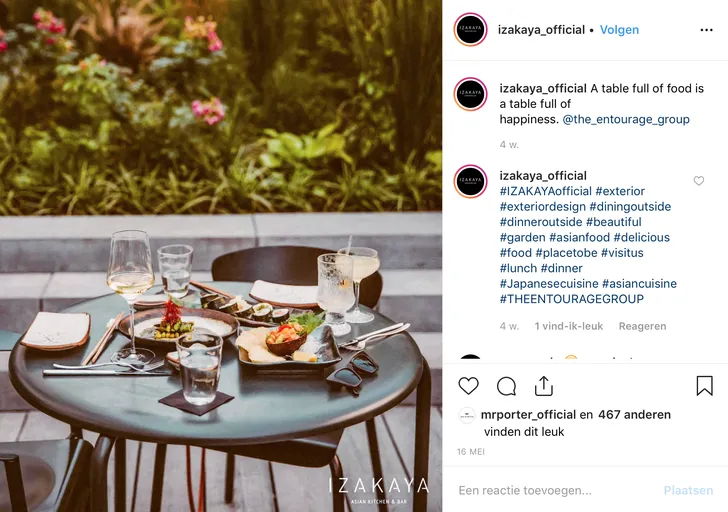Image resolution: width=728 pixels, height=512 pixels.
Task: Share the post via share icon
Action: (544, 386)
